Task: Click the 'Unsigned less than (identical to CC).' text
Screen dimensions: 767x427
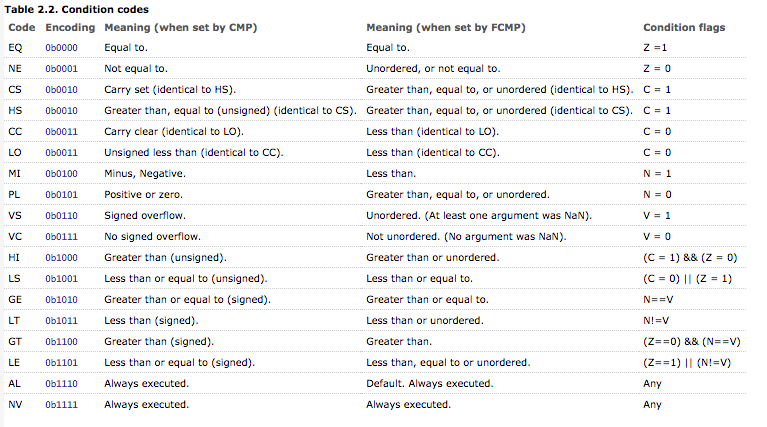Action: (x=194, y=152)
